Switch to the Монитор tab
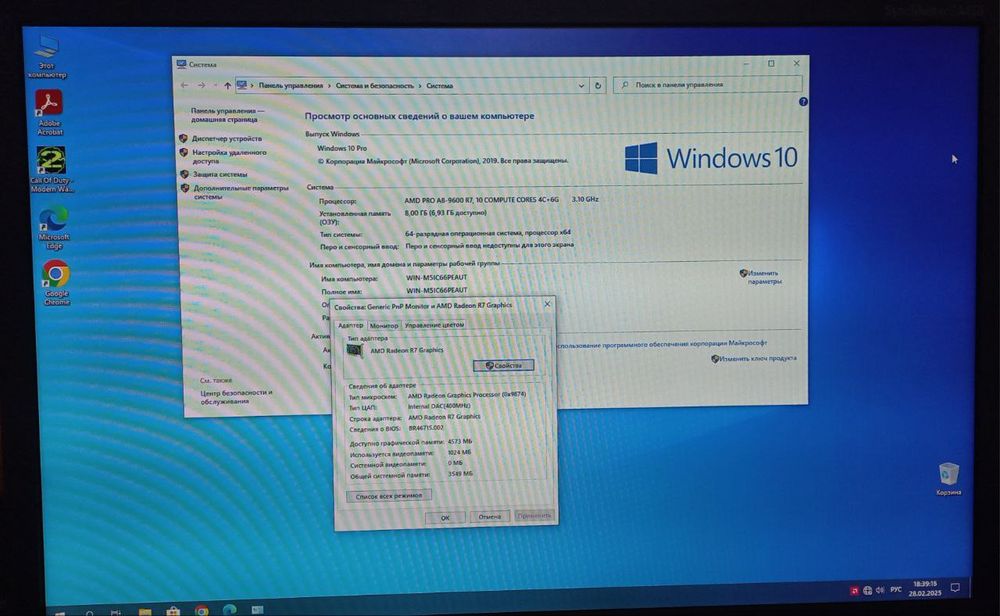This screenshot has height=616, width=1000. (384, 325)
